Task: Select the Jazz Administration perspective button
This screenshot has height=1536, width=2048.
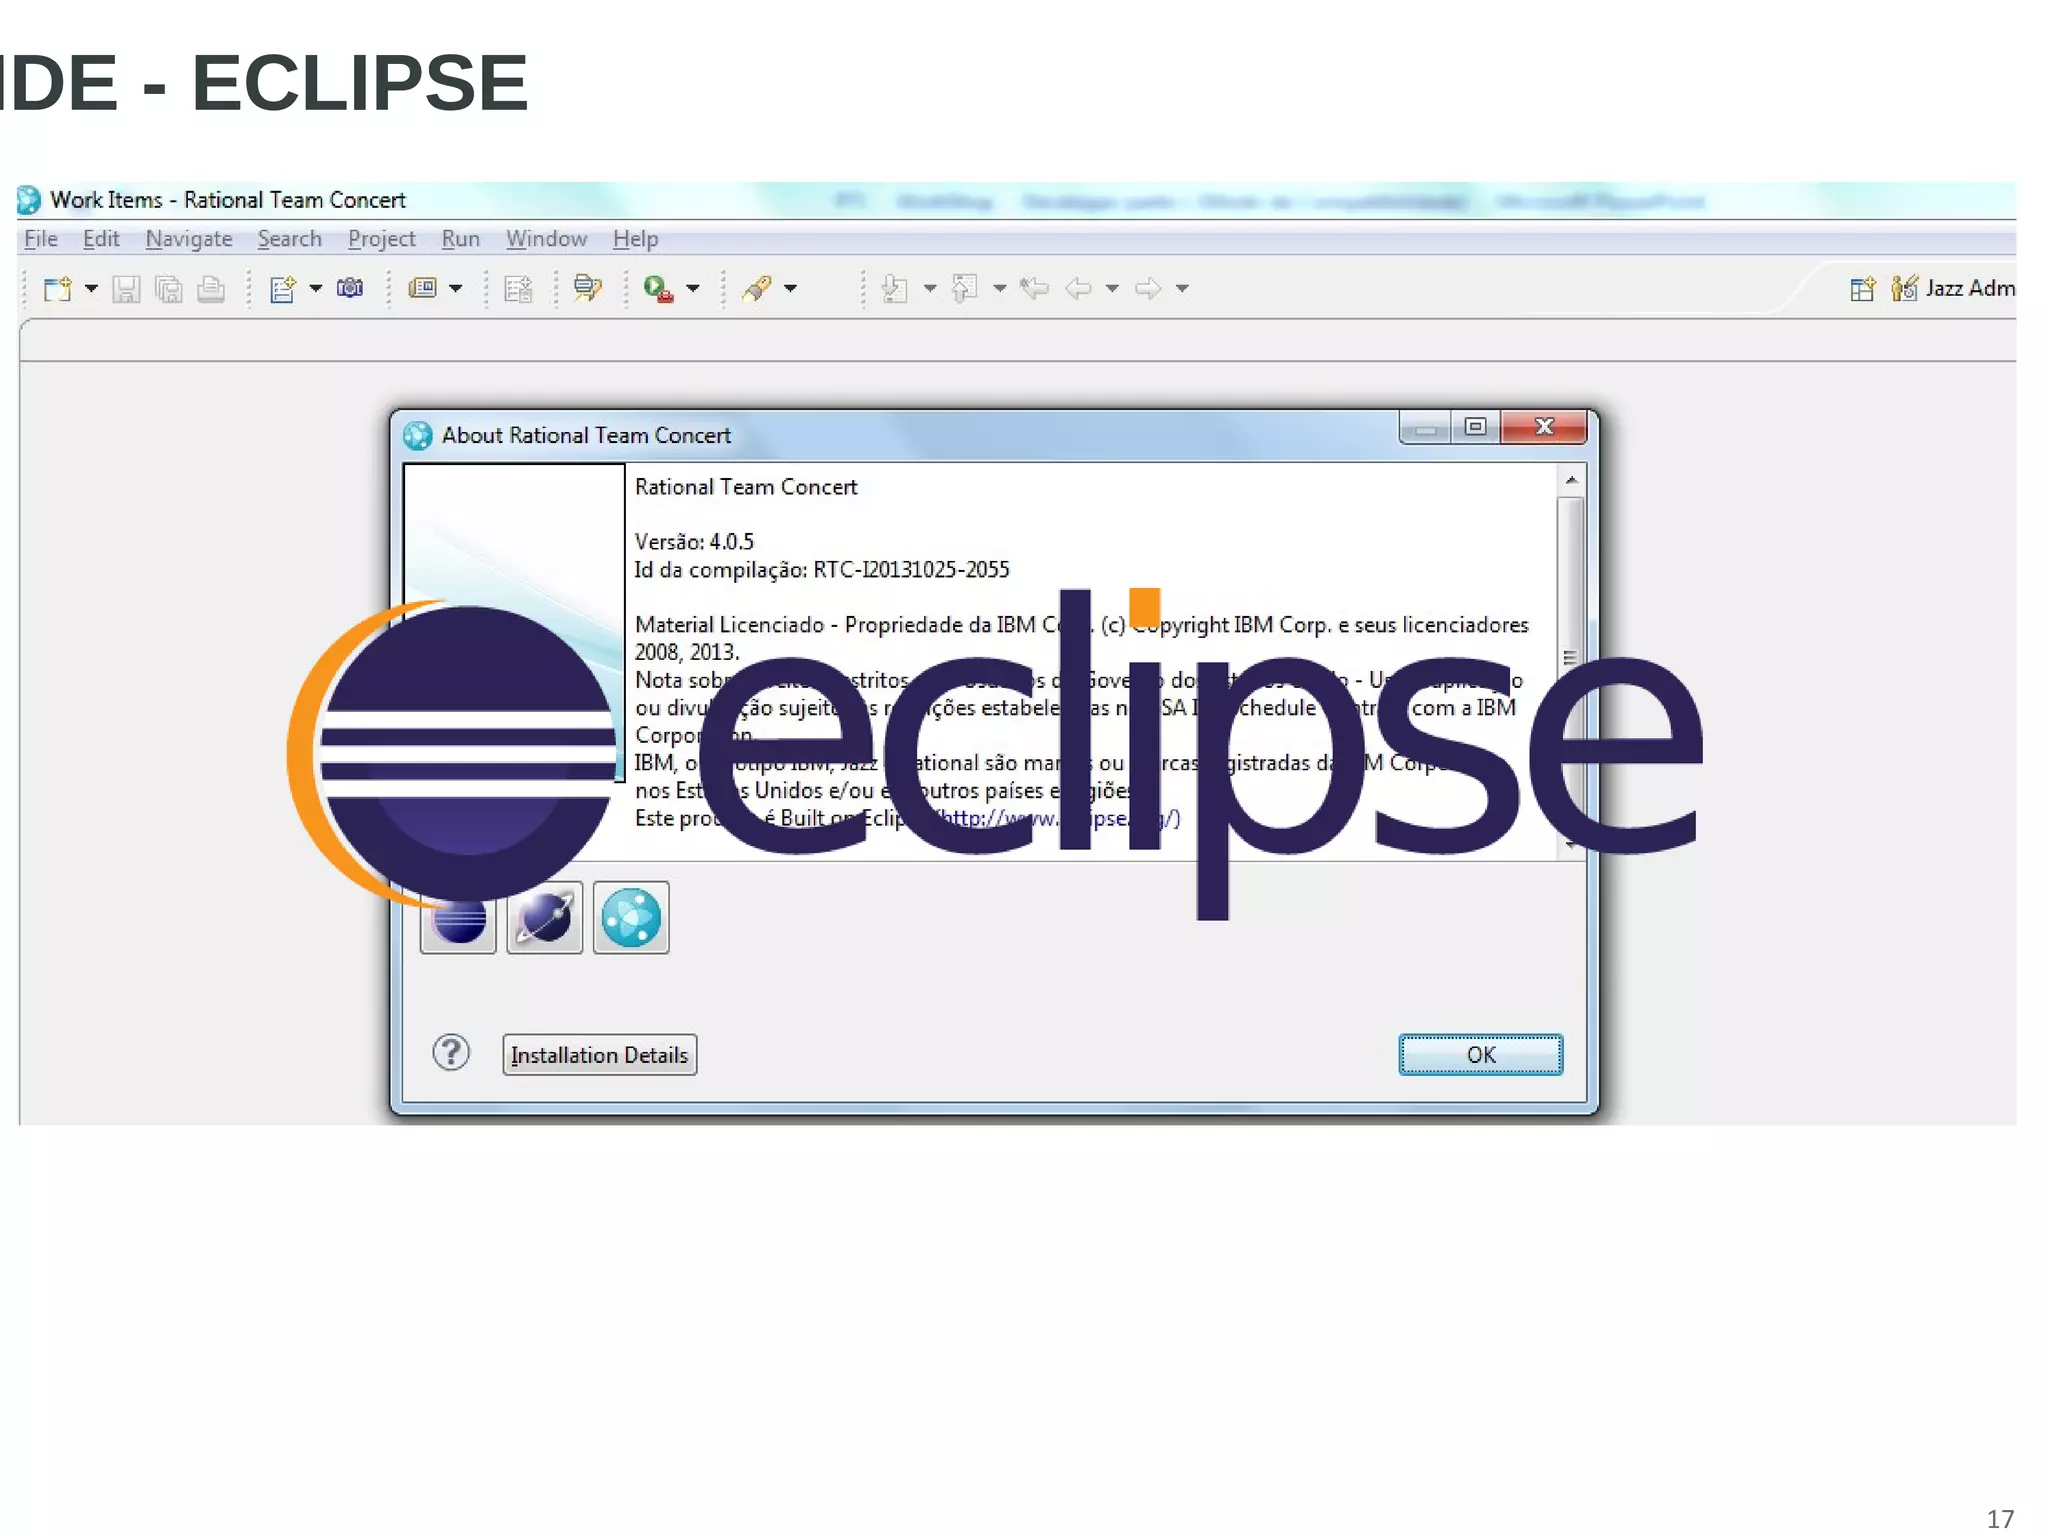Action: tap(1952, 289)
